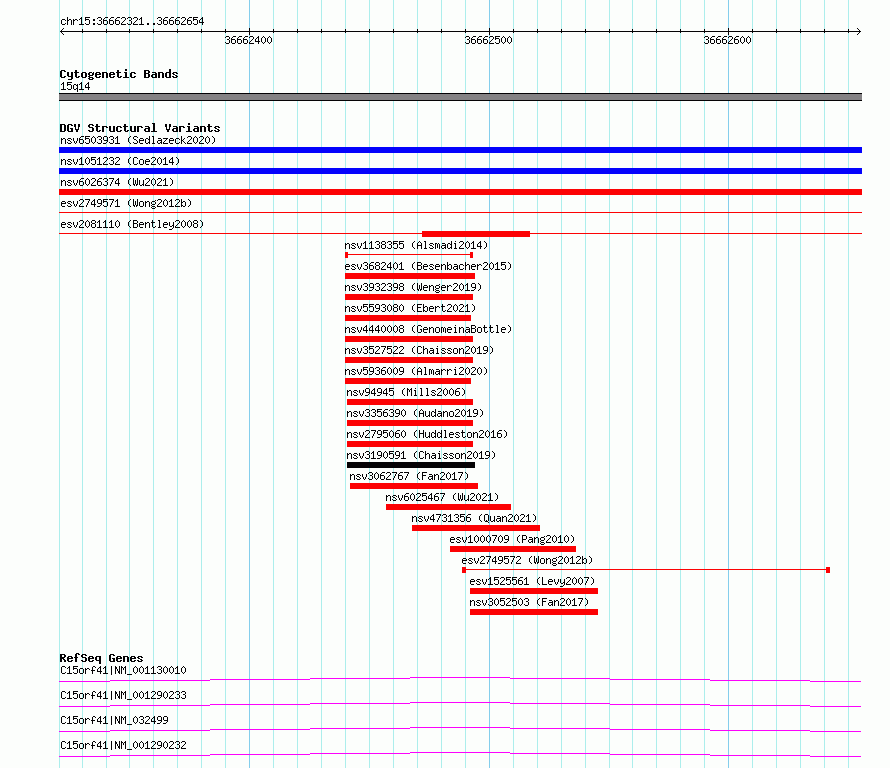Click the red bar under nsv4731356
This screenshot has width=890, height=768.
point(476,528)
